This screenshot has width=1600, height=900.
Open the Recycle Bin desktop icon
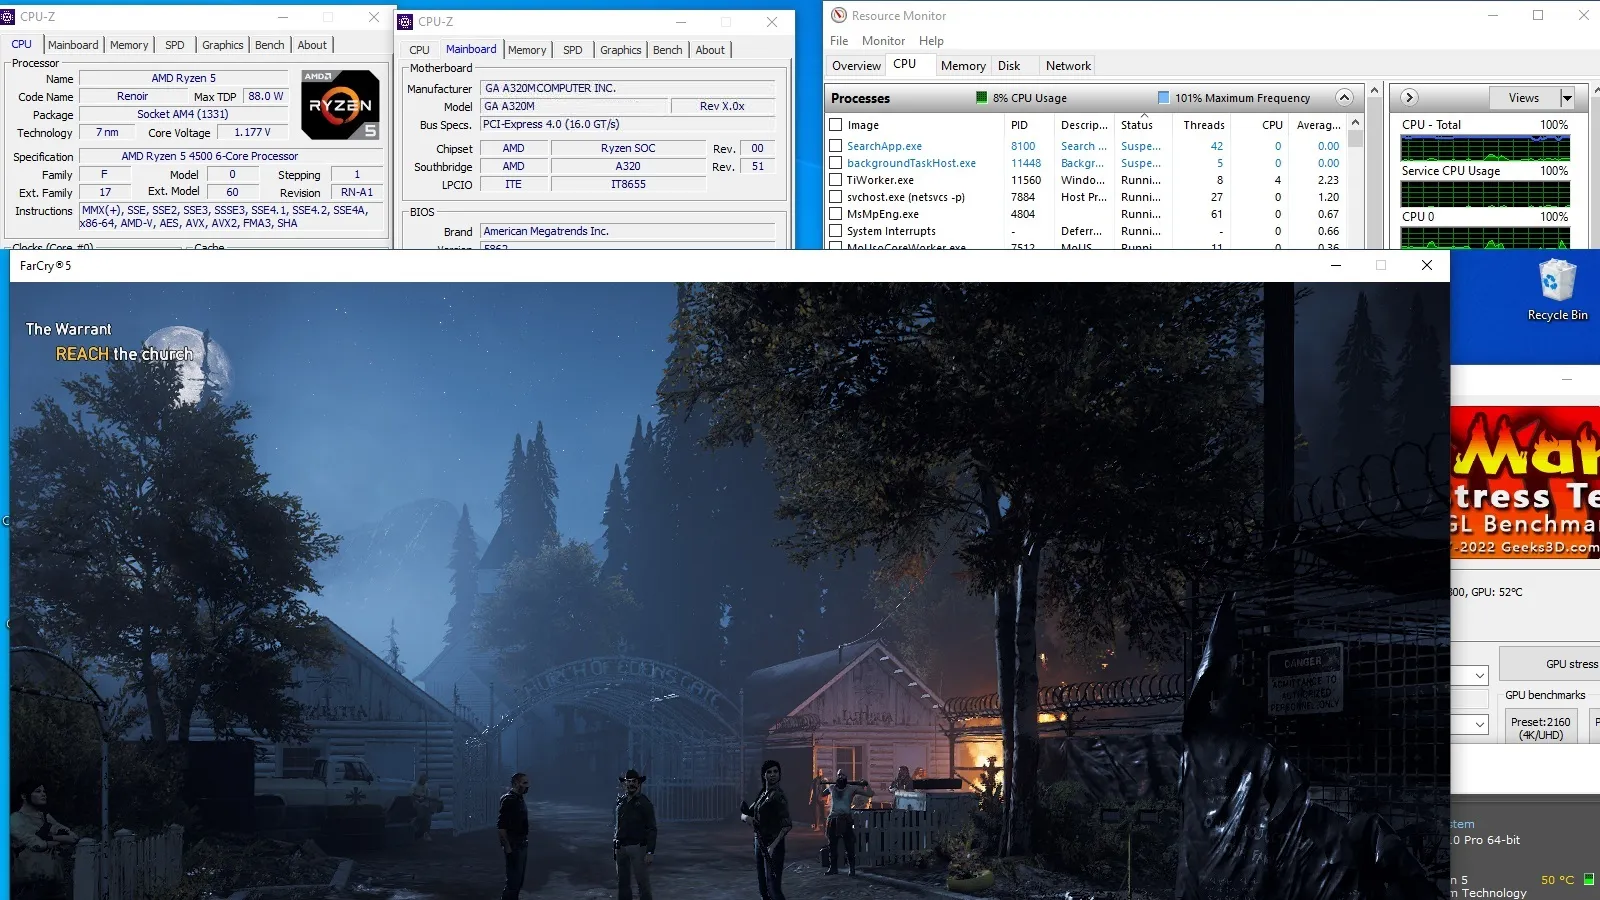1557,290
